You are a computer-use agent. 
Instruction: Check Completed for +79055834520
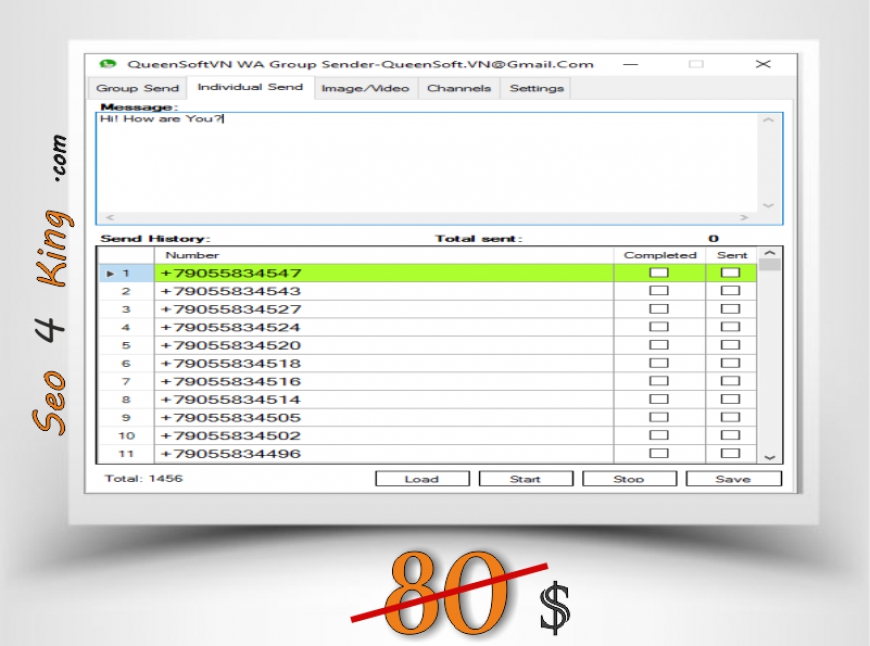(659, 345)
